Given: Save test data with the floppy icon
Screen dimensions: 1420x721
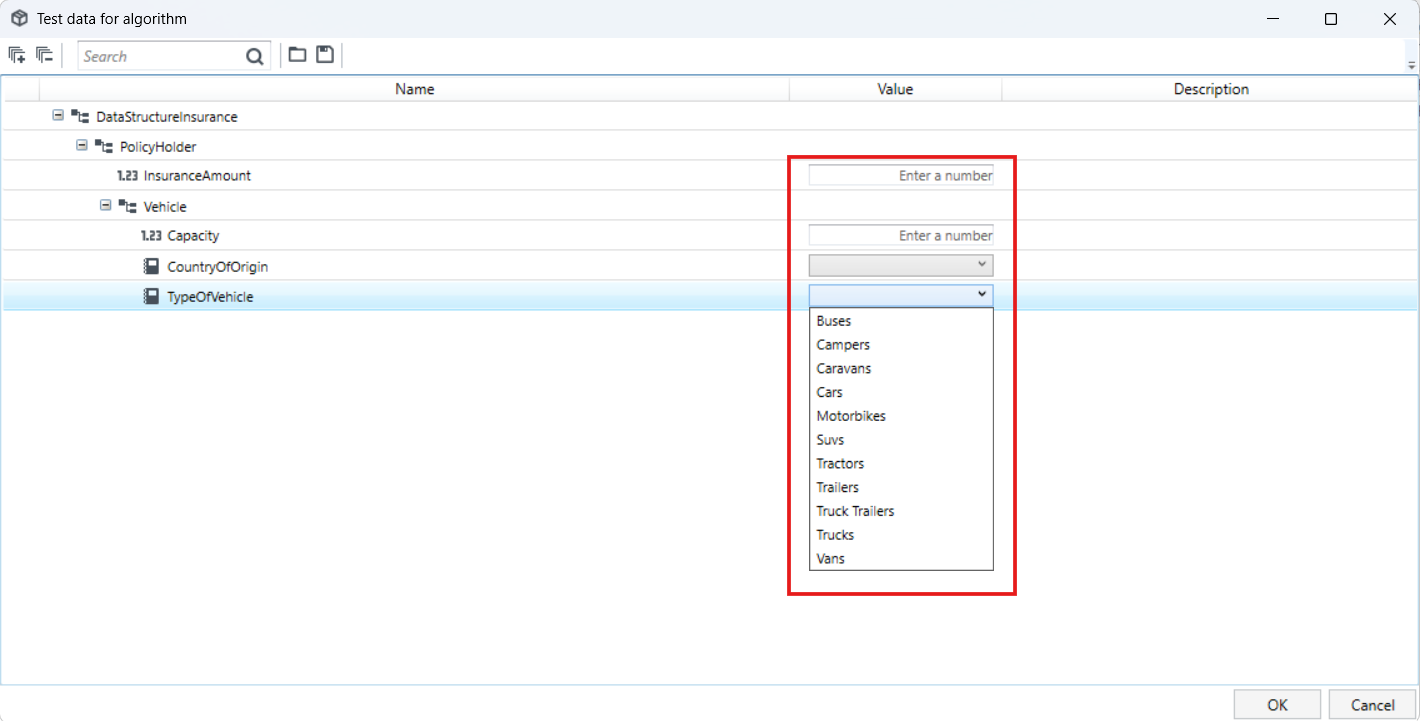Looking at the screenshot, I should pyautogui.click(x=325, y=55).
